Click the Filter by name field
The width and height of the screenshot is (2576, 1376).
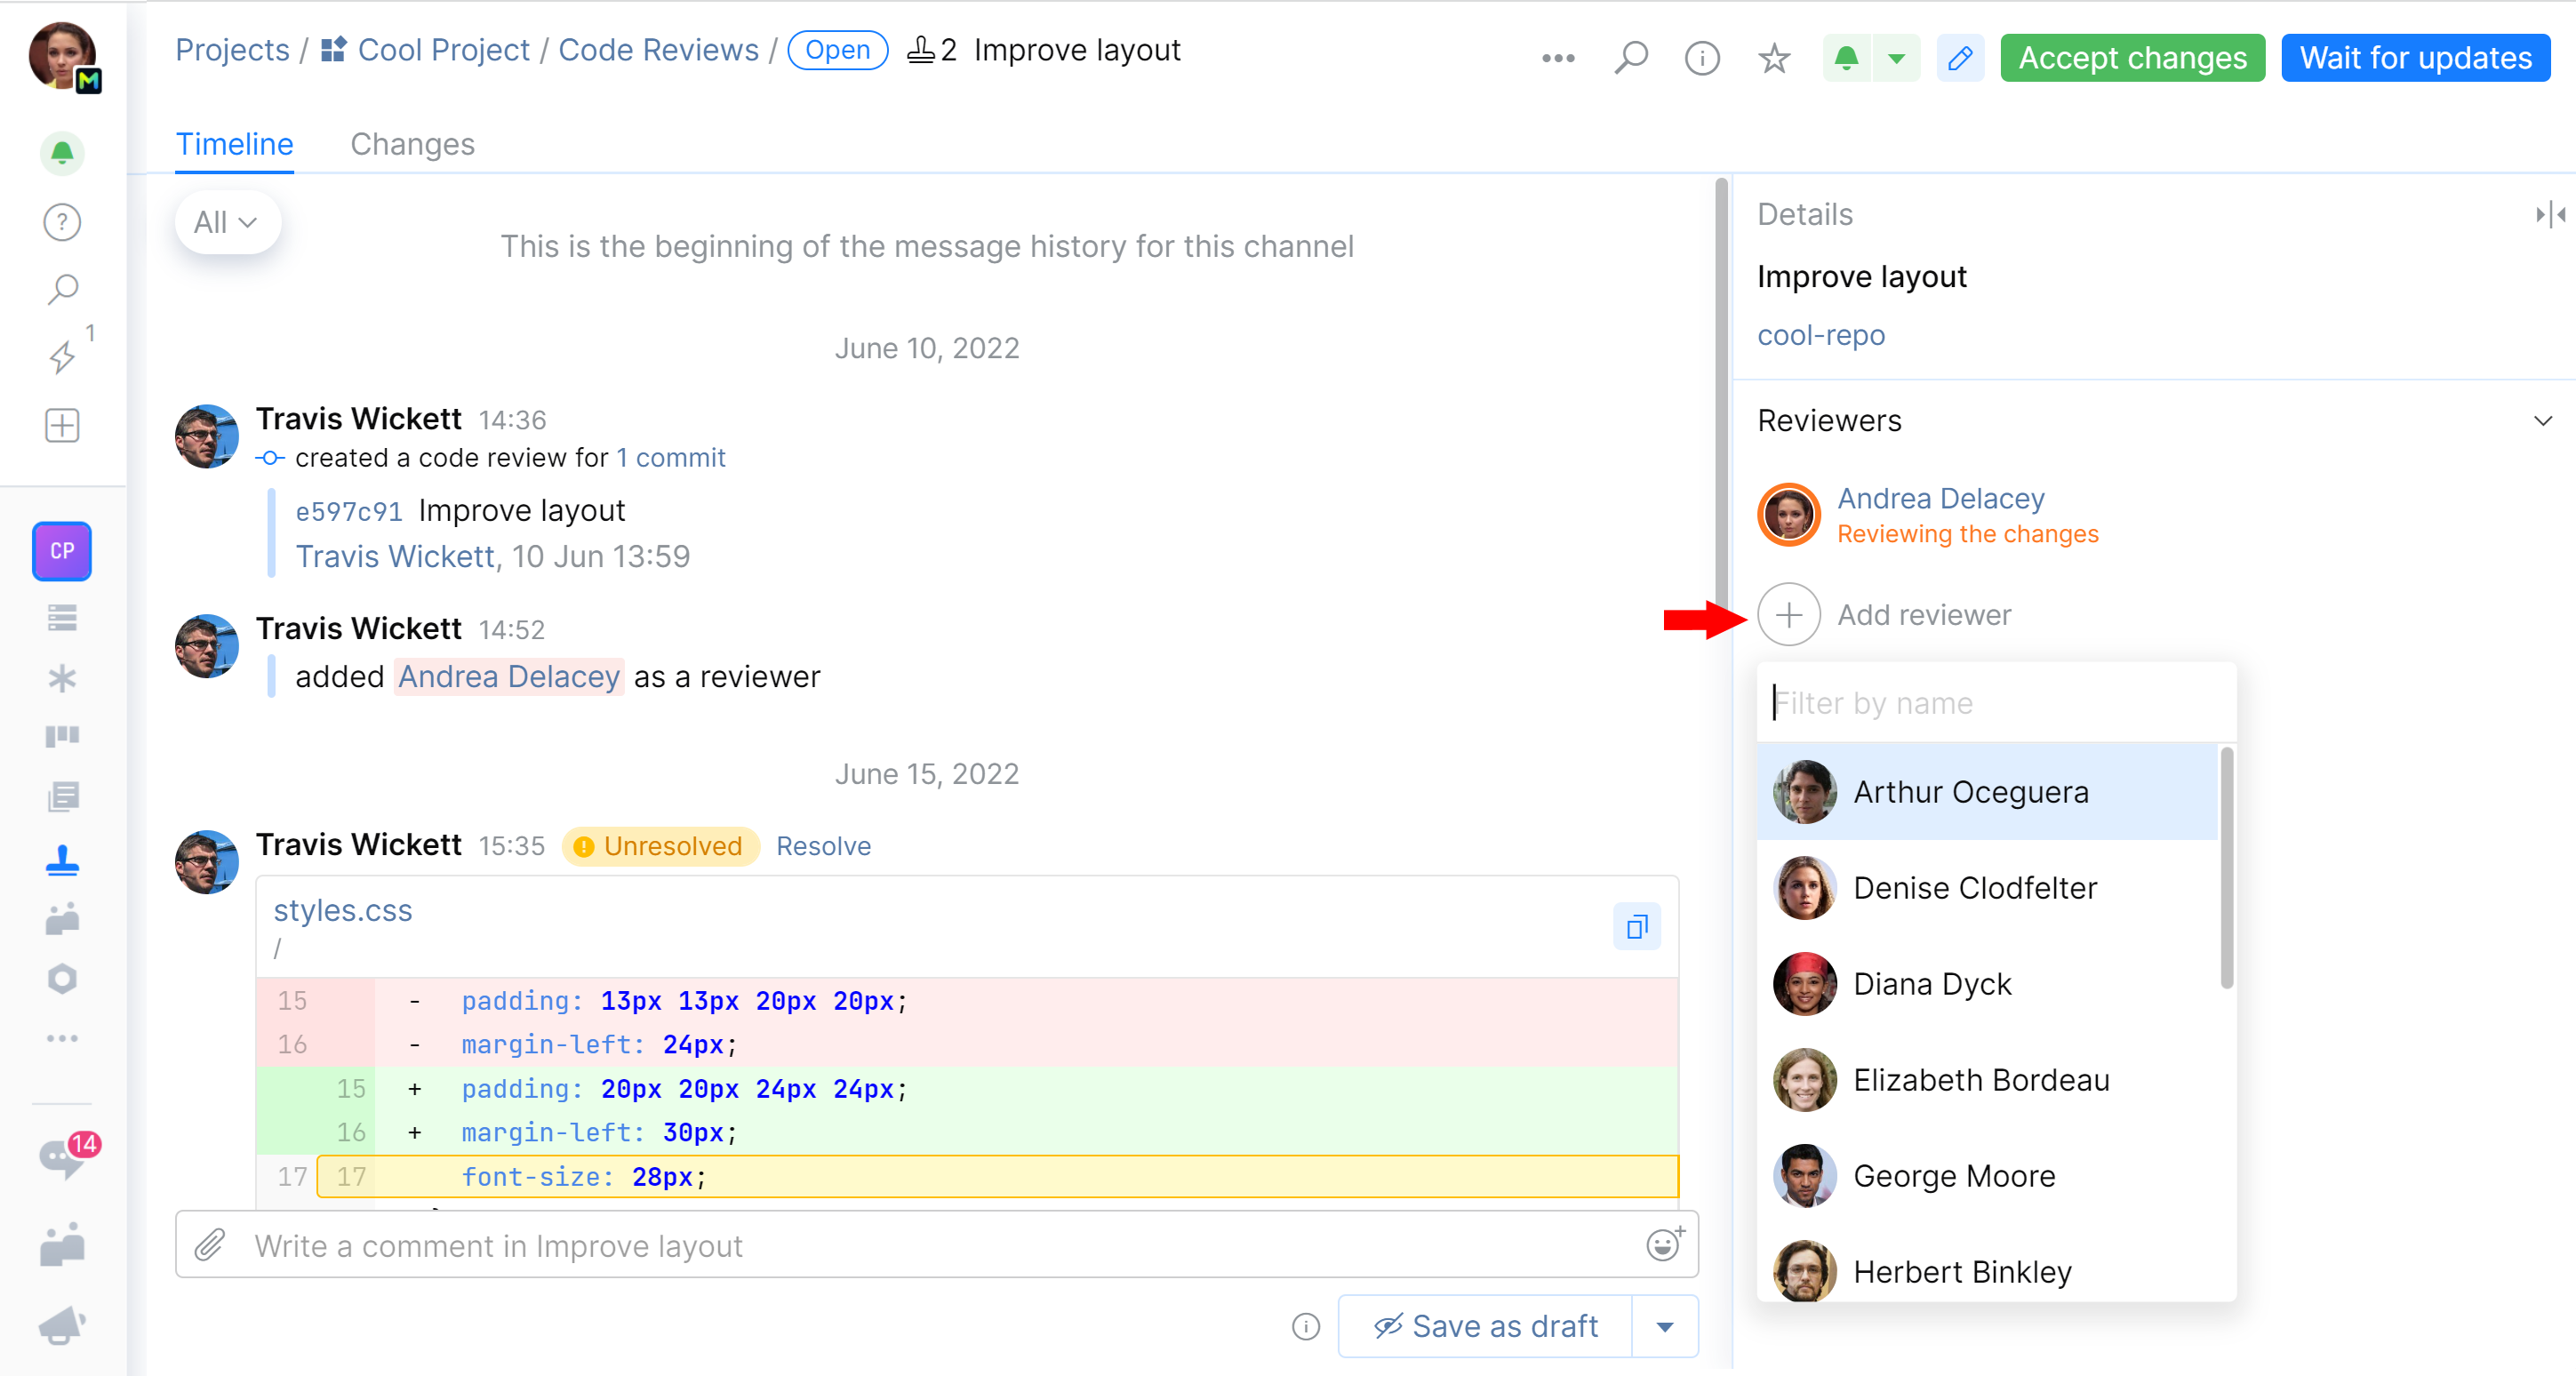(x=1995, y=703)
